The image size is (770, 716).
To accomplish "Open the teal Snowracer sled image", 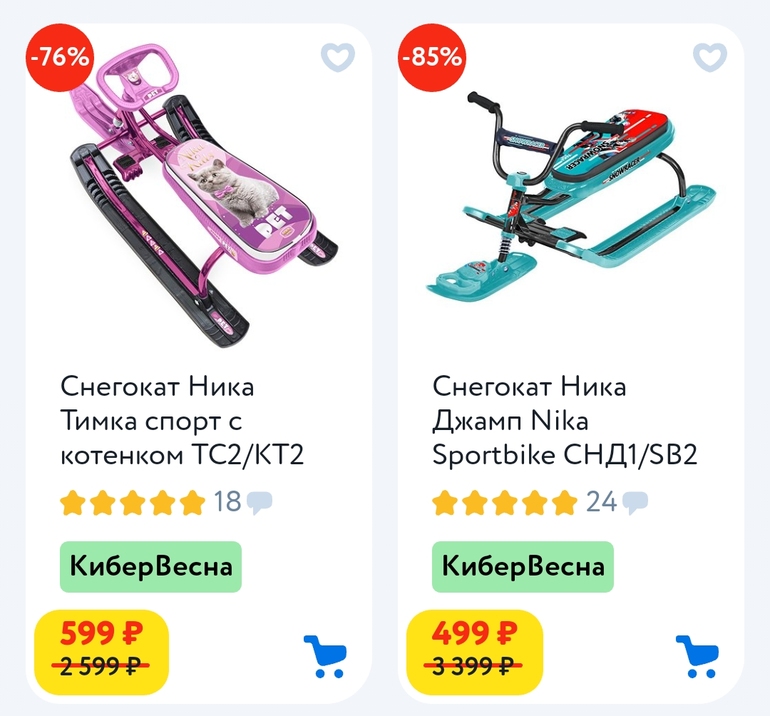I will click(571, 196).
